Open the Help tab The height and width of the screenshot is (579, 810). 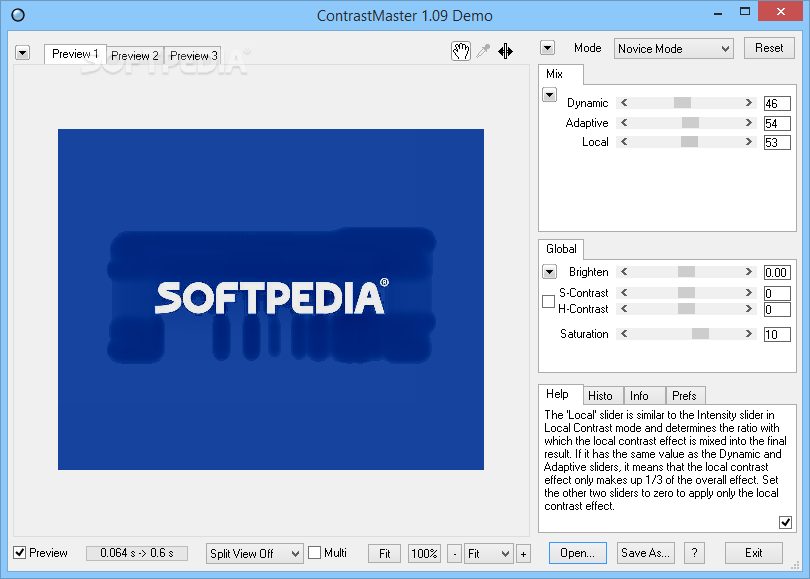coord(561,394)
